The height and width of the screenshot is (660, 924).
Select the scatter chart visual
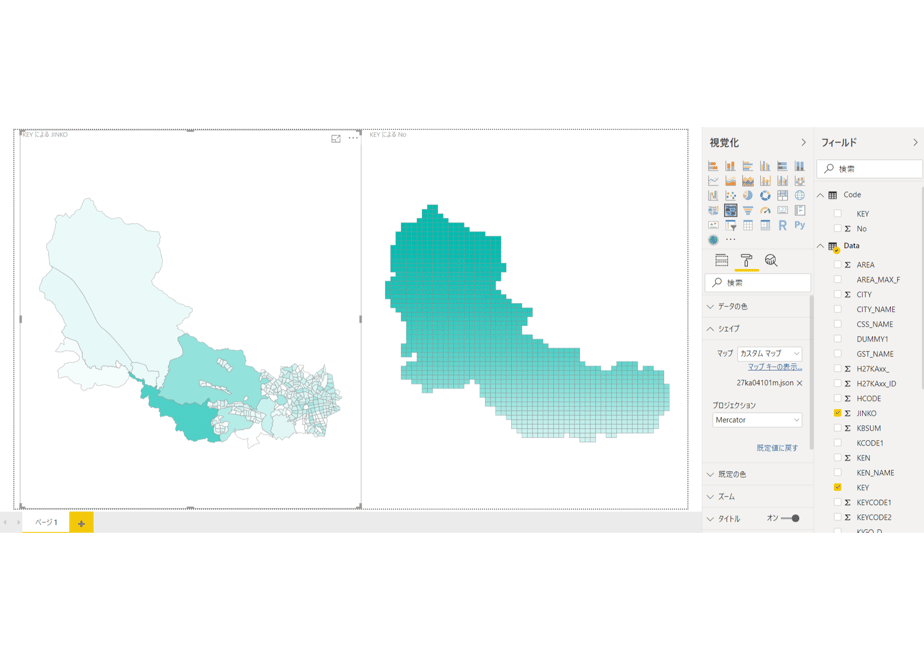coord(730,195)
